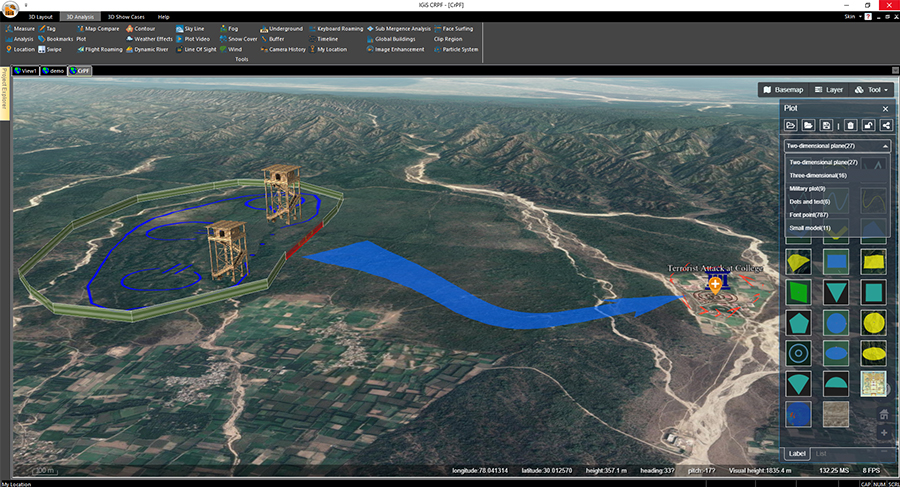The width and height of the screenshot is (900, 487).
Task: Click the save icon in Plot panel
Action: click(x=825, y=125)
